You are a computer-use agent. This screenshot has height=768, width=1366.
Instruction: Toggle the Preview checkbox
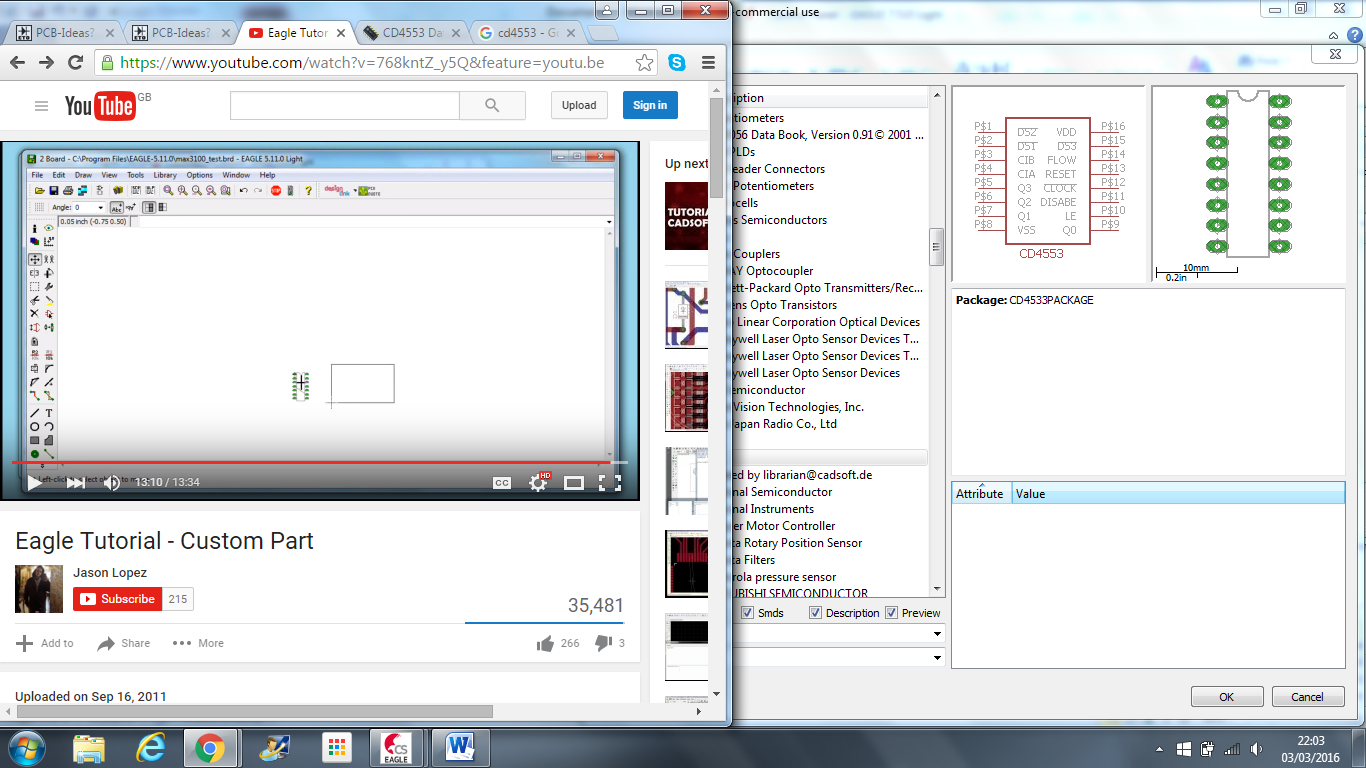[891, 613]
